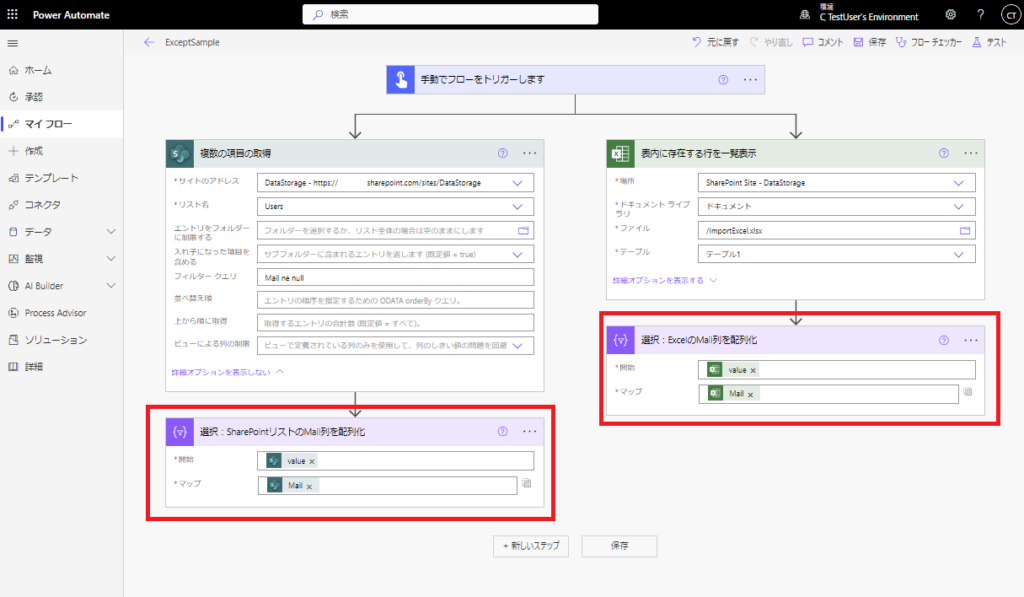Click the フィルター クエリ field with Mail ne null
The image size is (1024, 597).
pyautogui.click(x=395, y=278)
